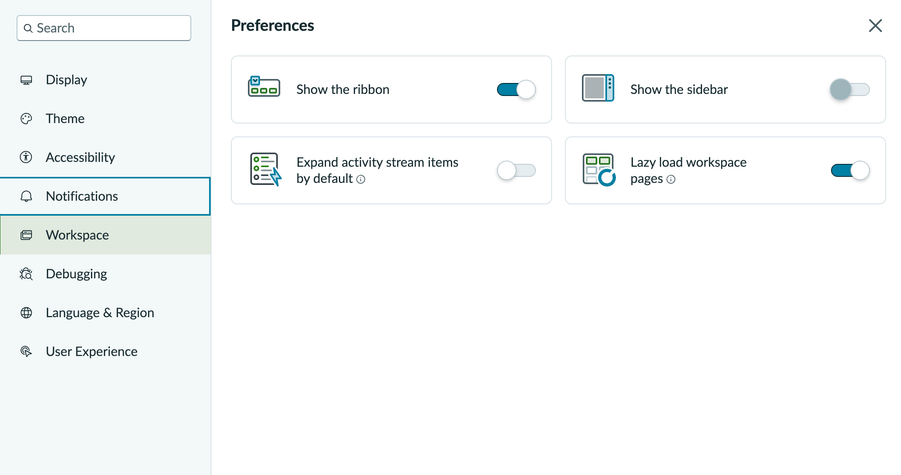Click the Notifications bell icon

point(26,196)
